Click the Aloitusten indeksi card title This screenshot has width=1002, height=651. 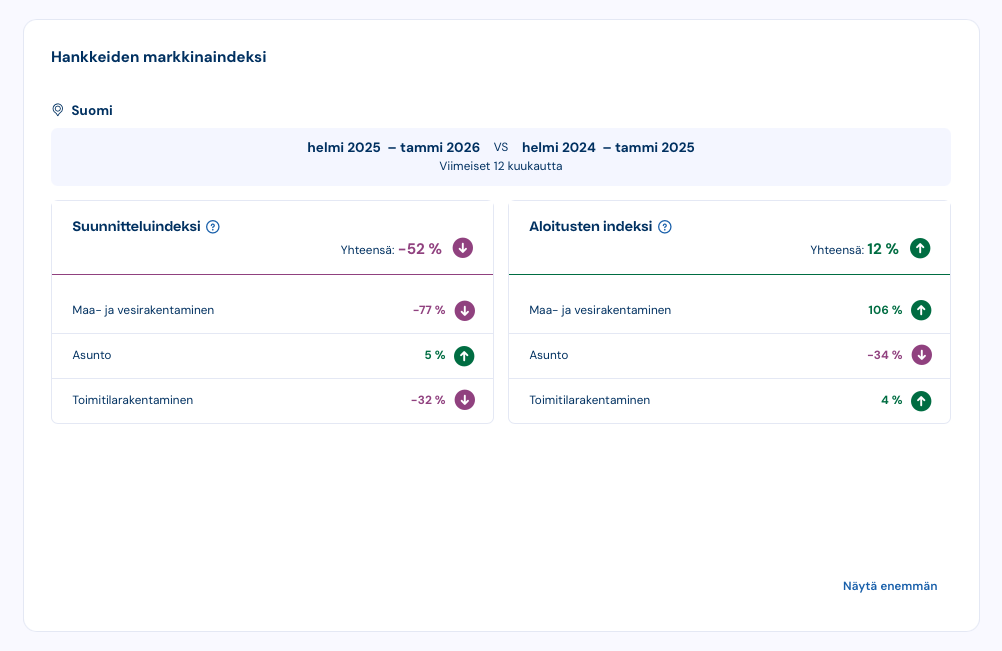(590, 227)
